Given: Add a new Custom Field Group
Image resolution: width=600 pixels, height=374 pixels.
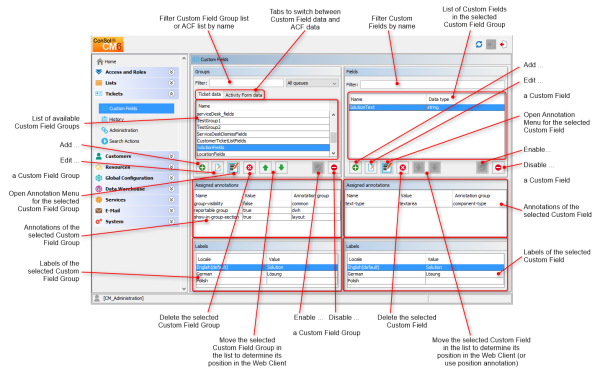Looking at the screenshot, I should (202, 168).
